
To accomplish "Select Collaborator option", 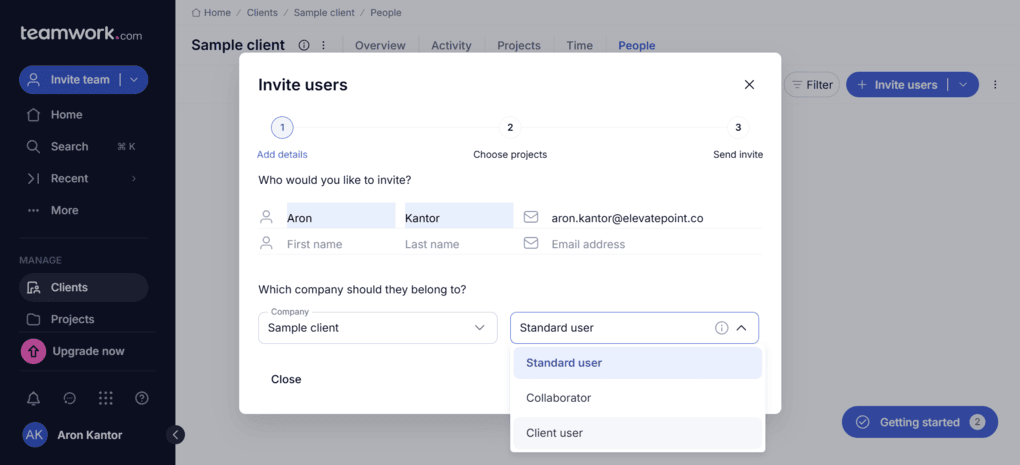I will point(638,398).
